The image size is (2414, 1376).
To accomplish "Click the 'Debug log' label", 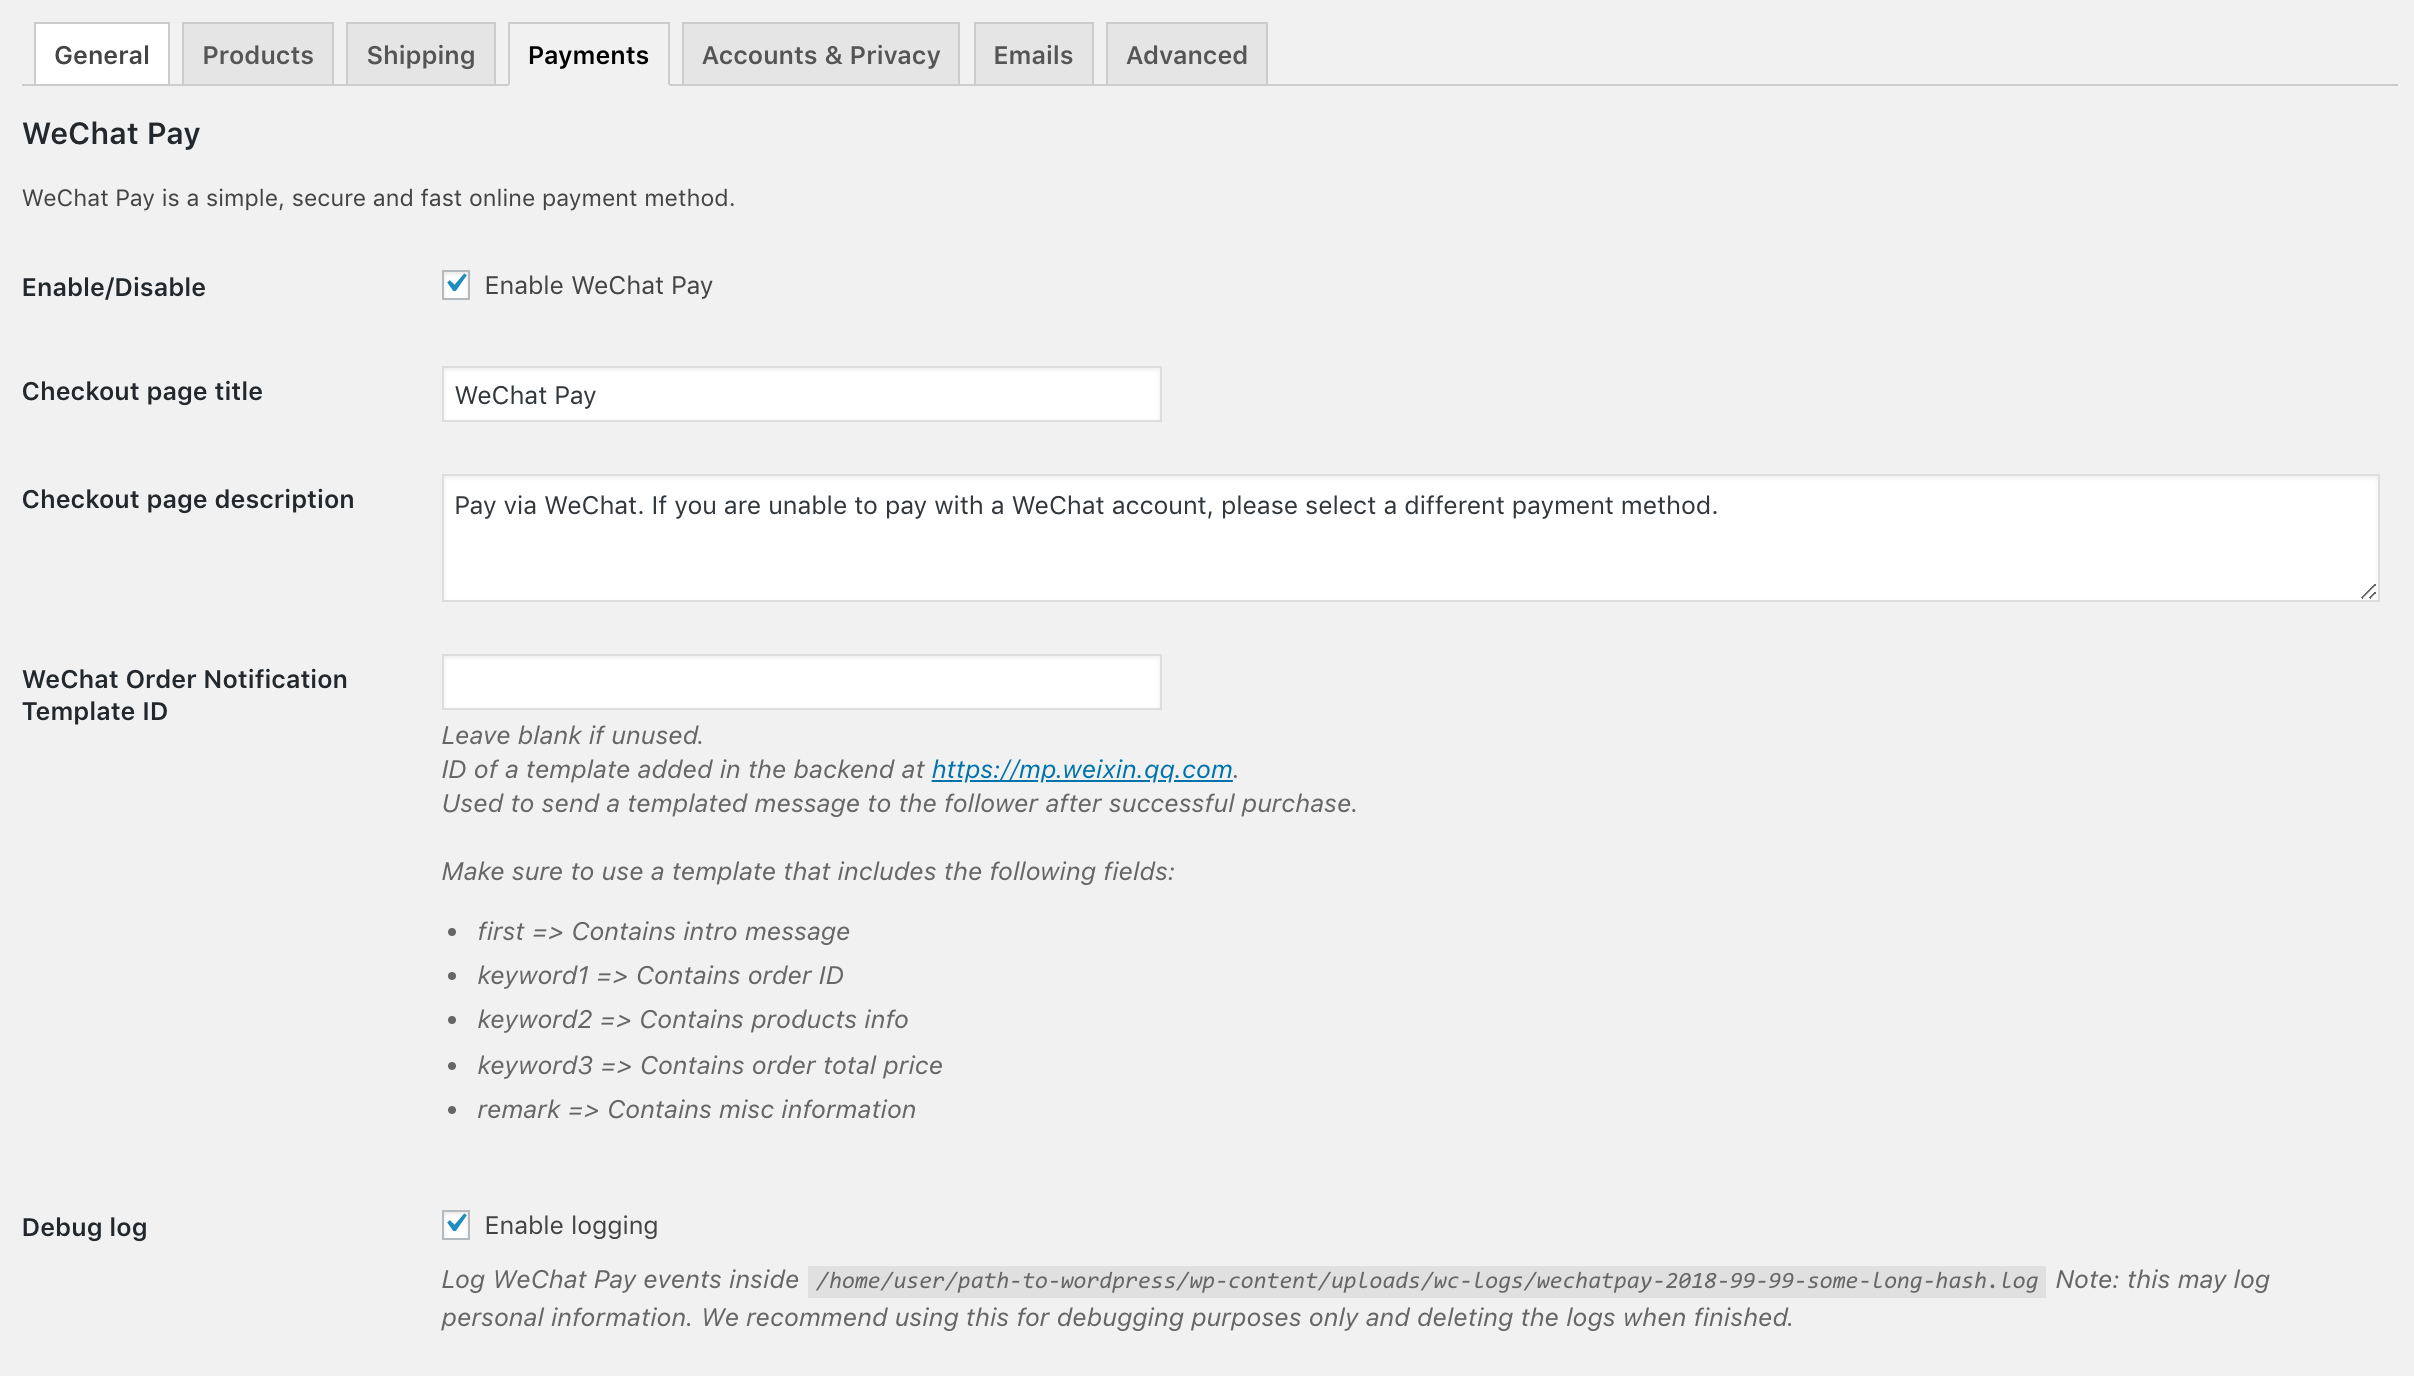I will point(85,1227).
